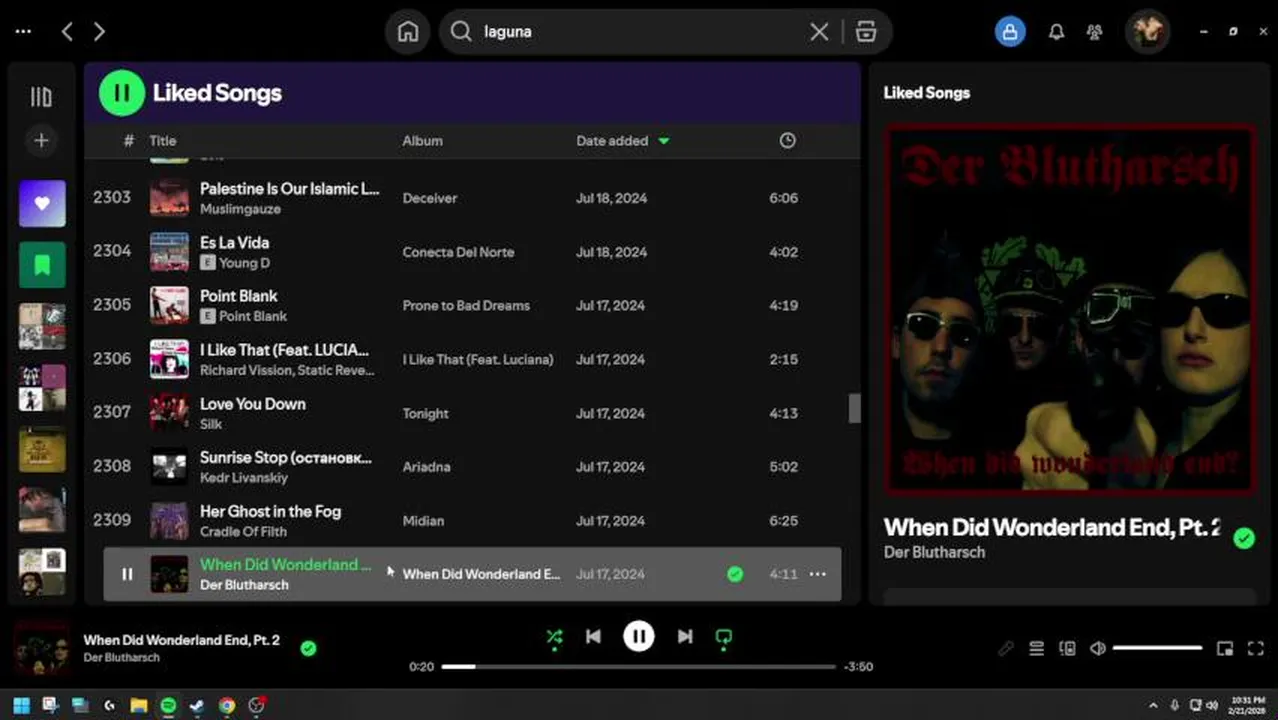Open album Midian
1278x720 pixels.
[x=423, y=521]
